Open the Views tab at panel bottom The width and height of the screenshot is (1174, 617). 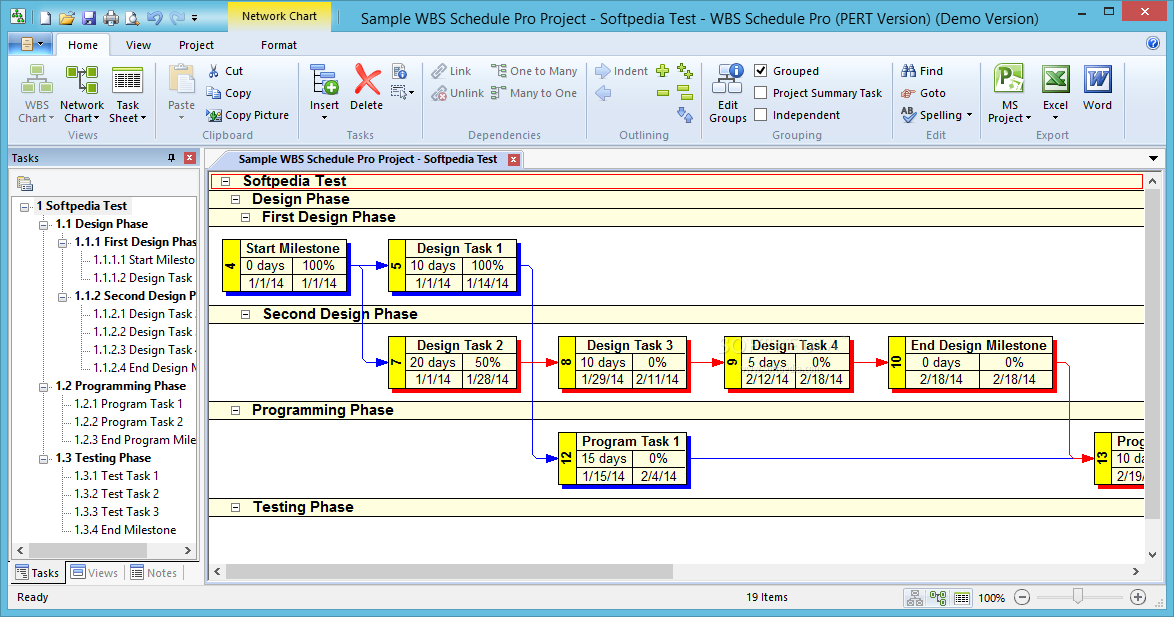coord(94,573)
